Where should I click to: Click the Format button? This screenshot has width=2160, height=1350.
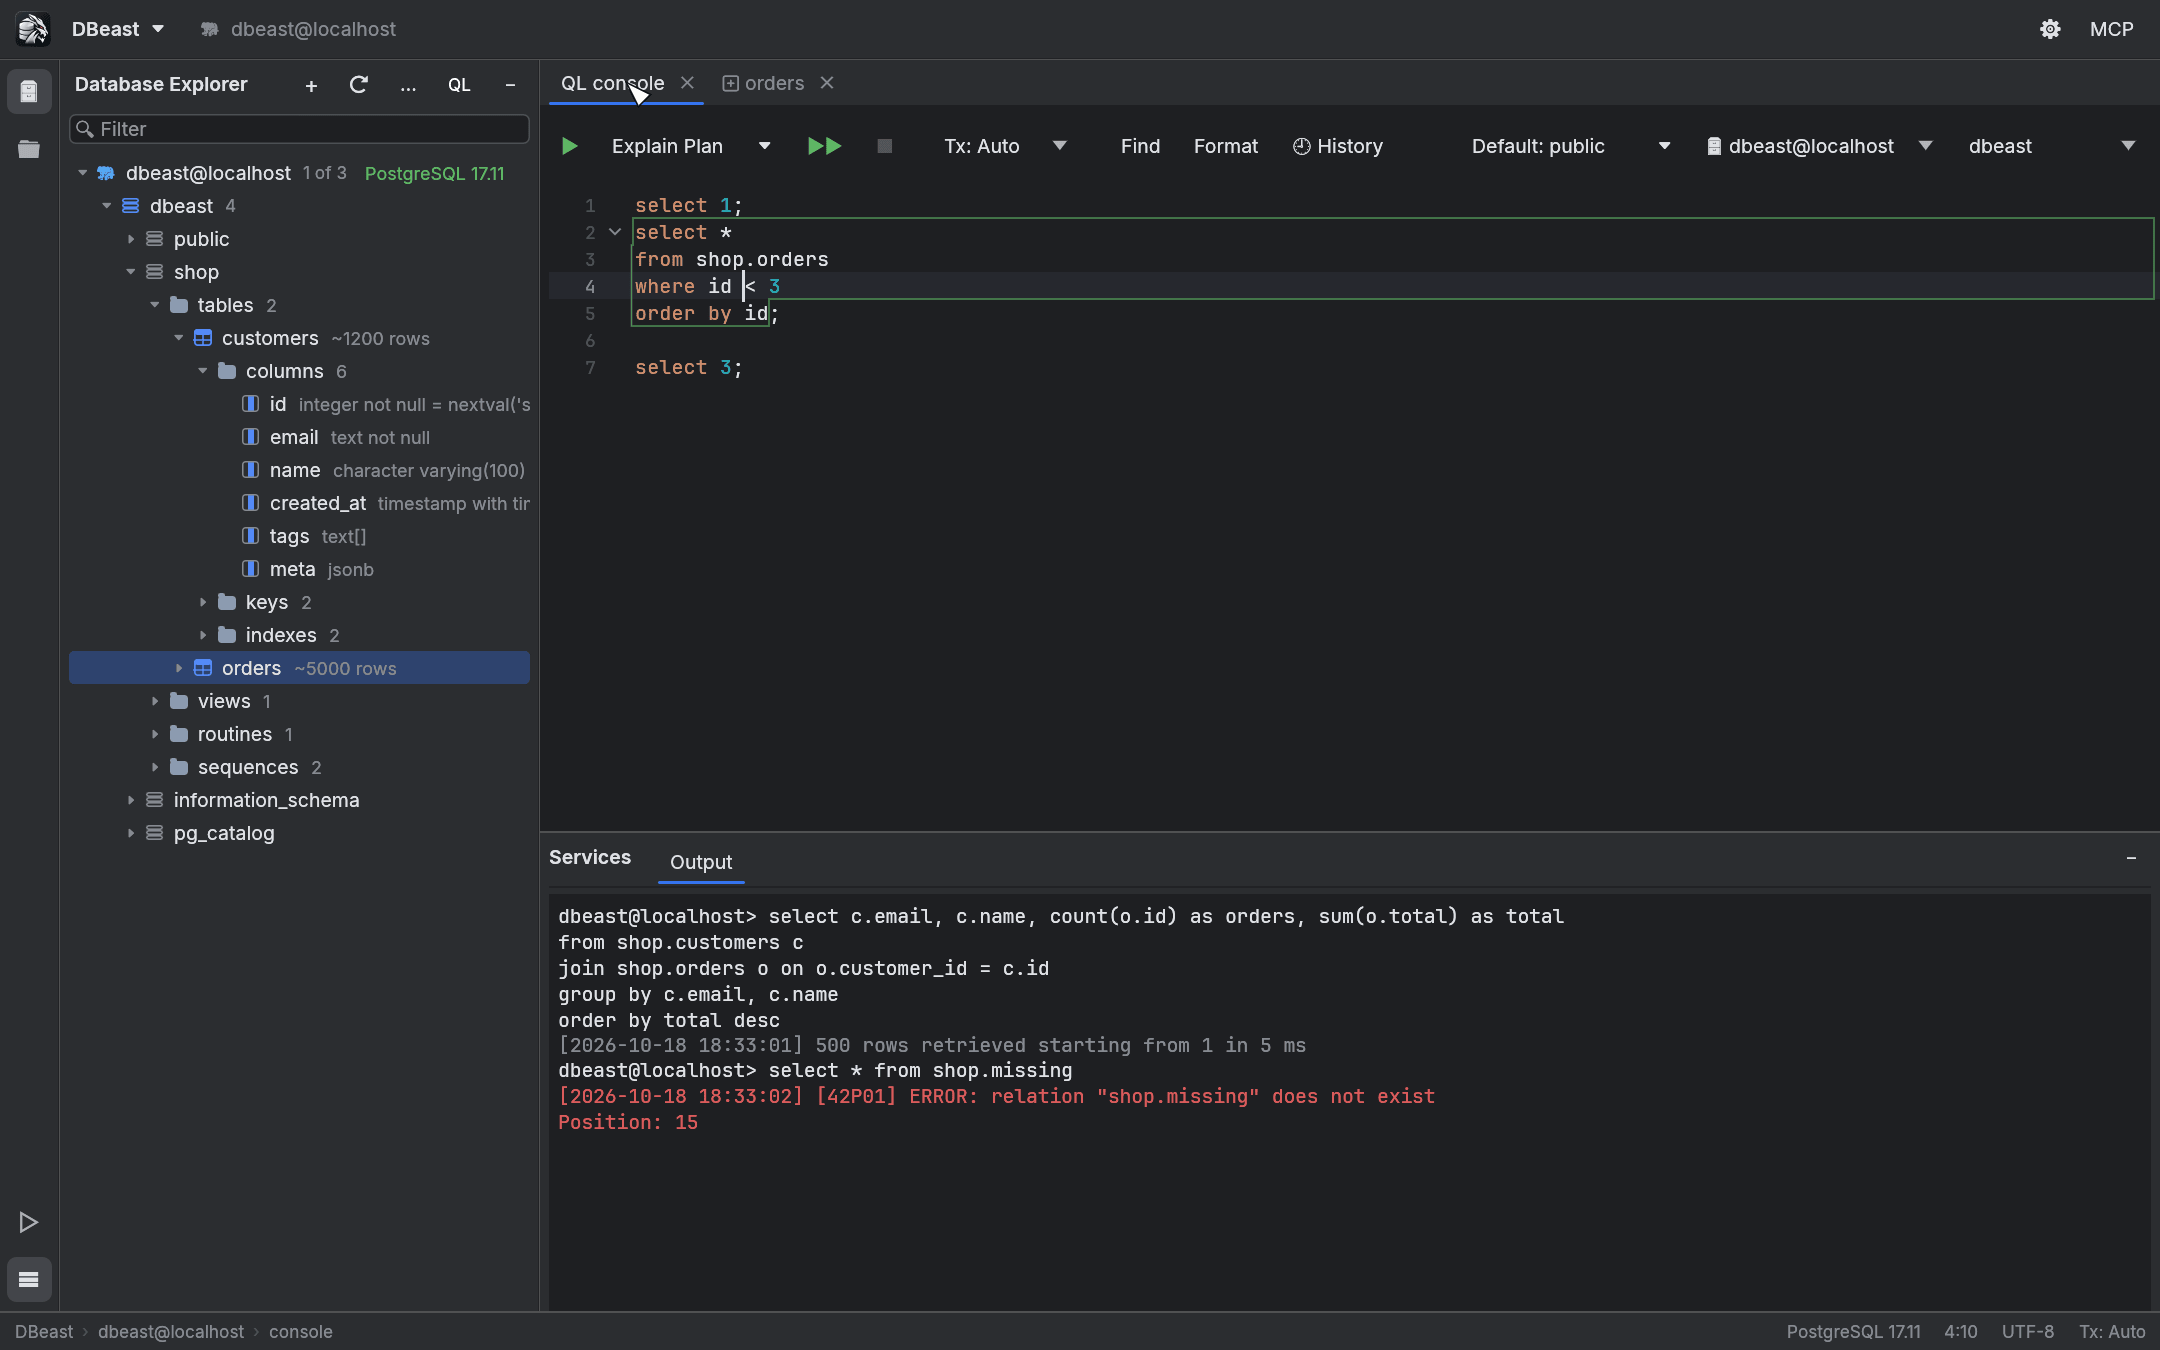point(1226,146)
